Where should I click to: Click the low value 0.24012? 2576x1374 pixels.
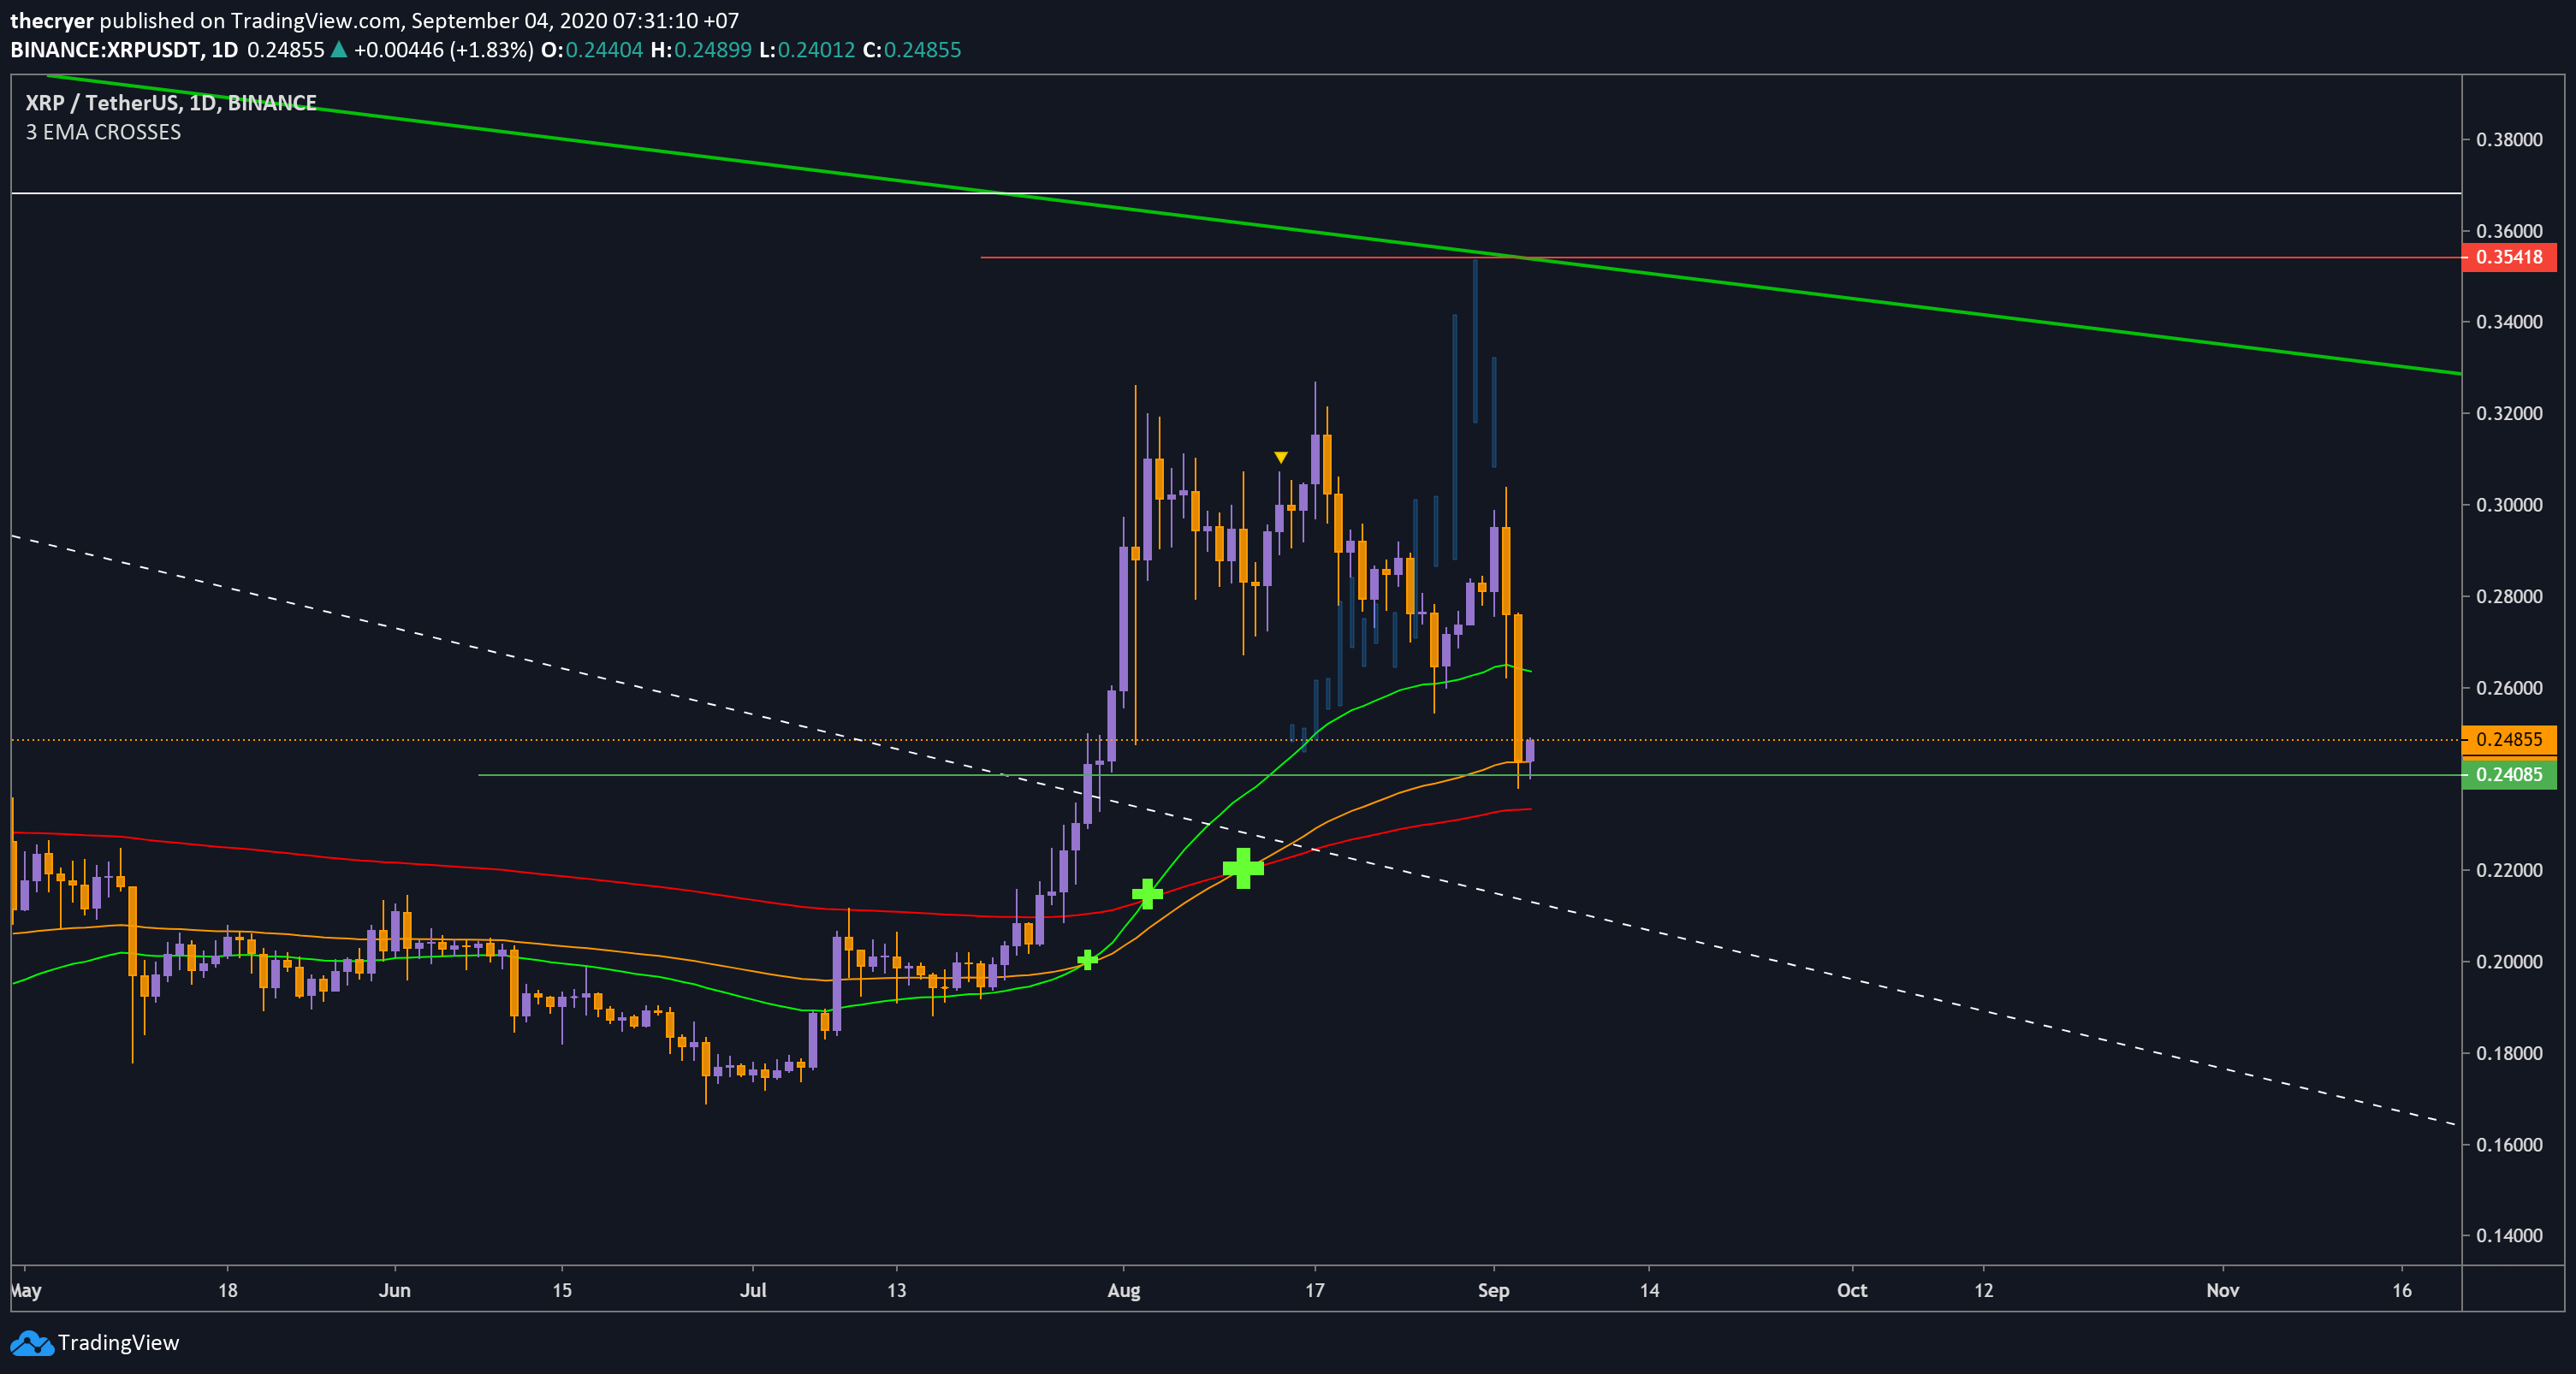point(817,50)
